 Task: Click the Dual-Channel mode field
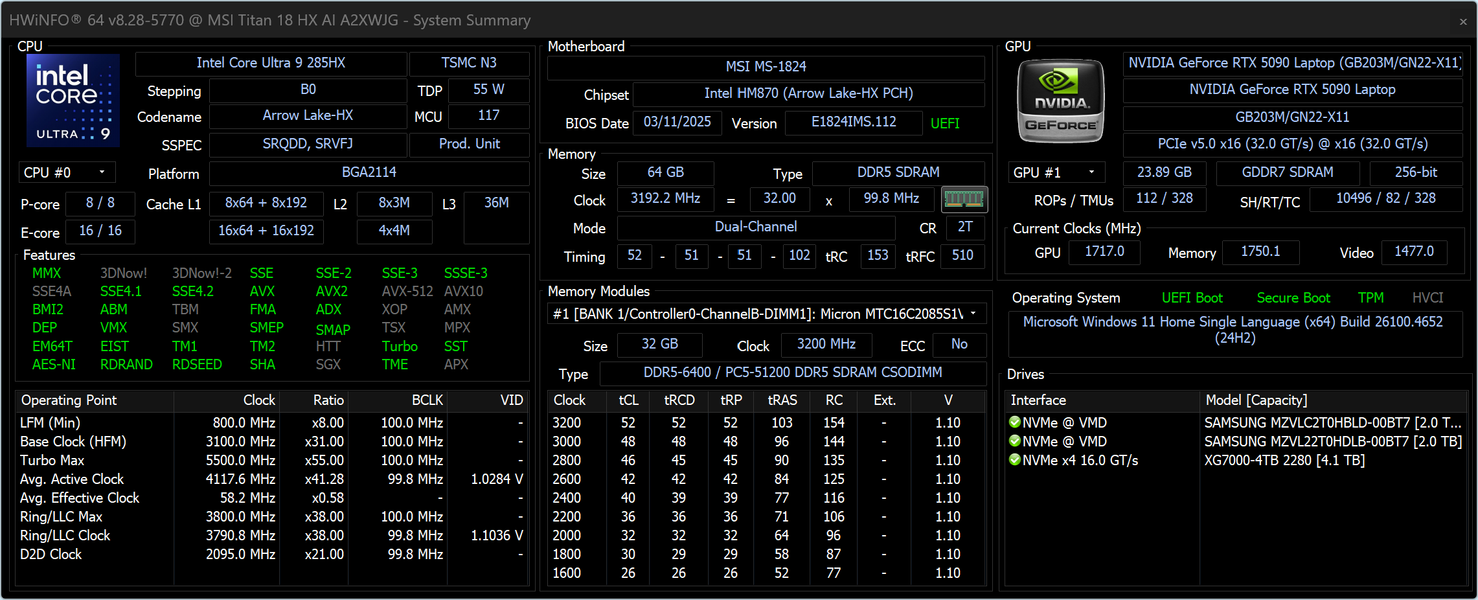[756, 227]
